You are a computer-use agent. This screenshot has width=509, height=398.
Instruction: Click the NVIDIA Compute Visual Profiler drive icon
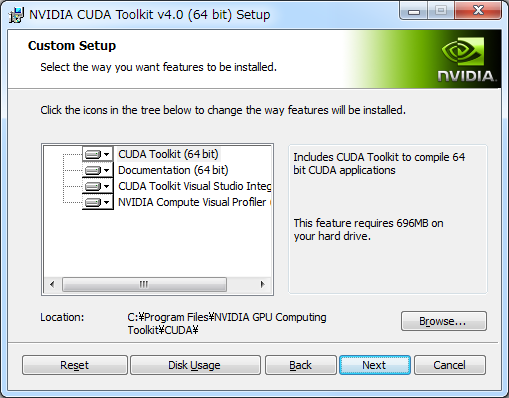(93, 202)
